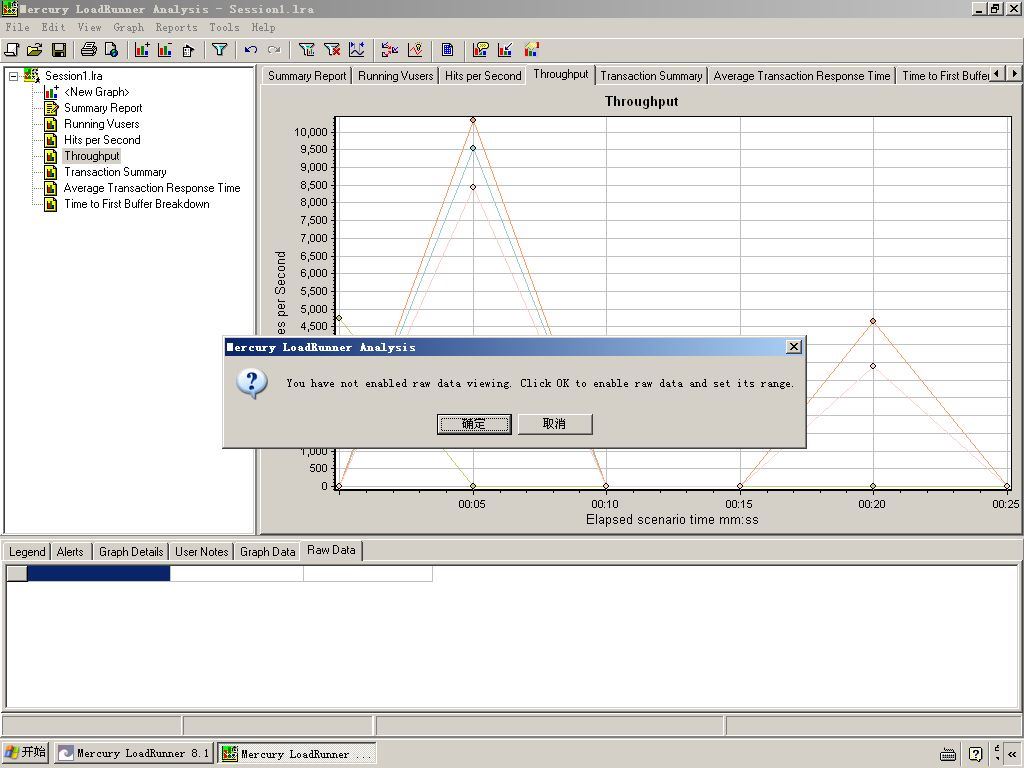Select the Throughput graph tab
The width and height of the screenshot is (1024, 768).
pyautogui.click(x=561, y=74)
